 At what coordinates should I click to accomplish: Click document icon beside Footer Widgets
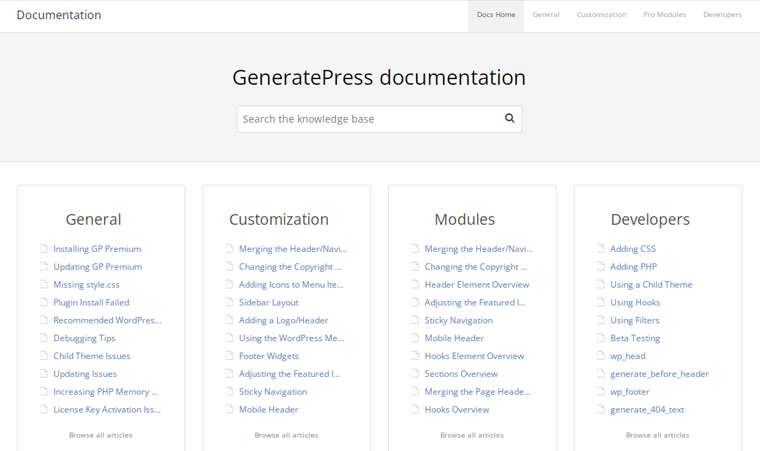[x=230, y=356]
